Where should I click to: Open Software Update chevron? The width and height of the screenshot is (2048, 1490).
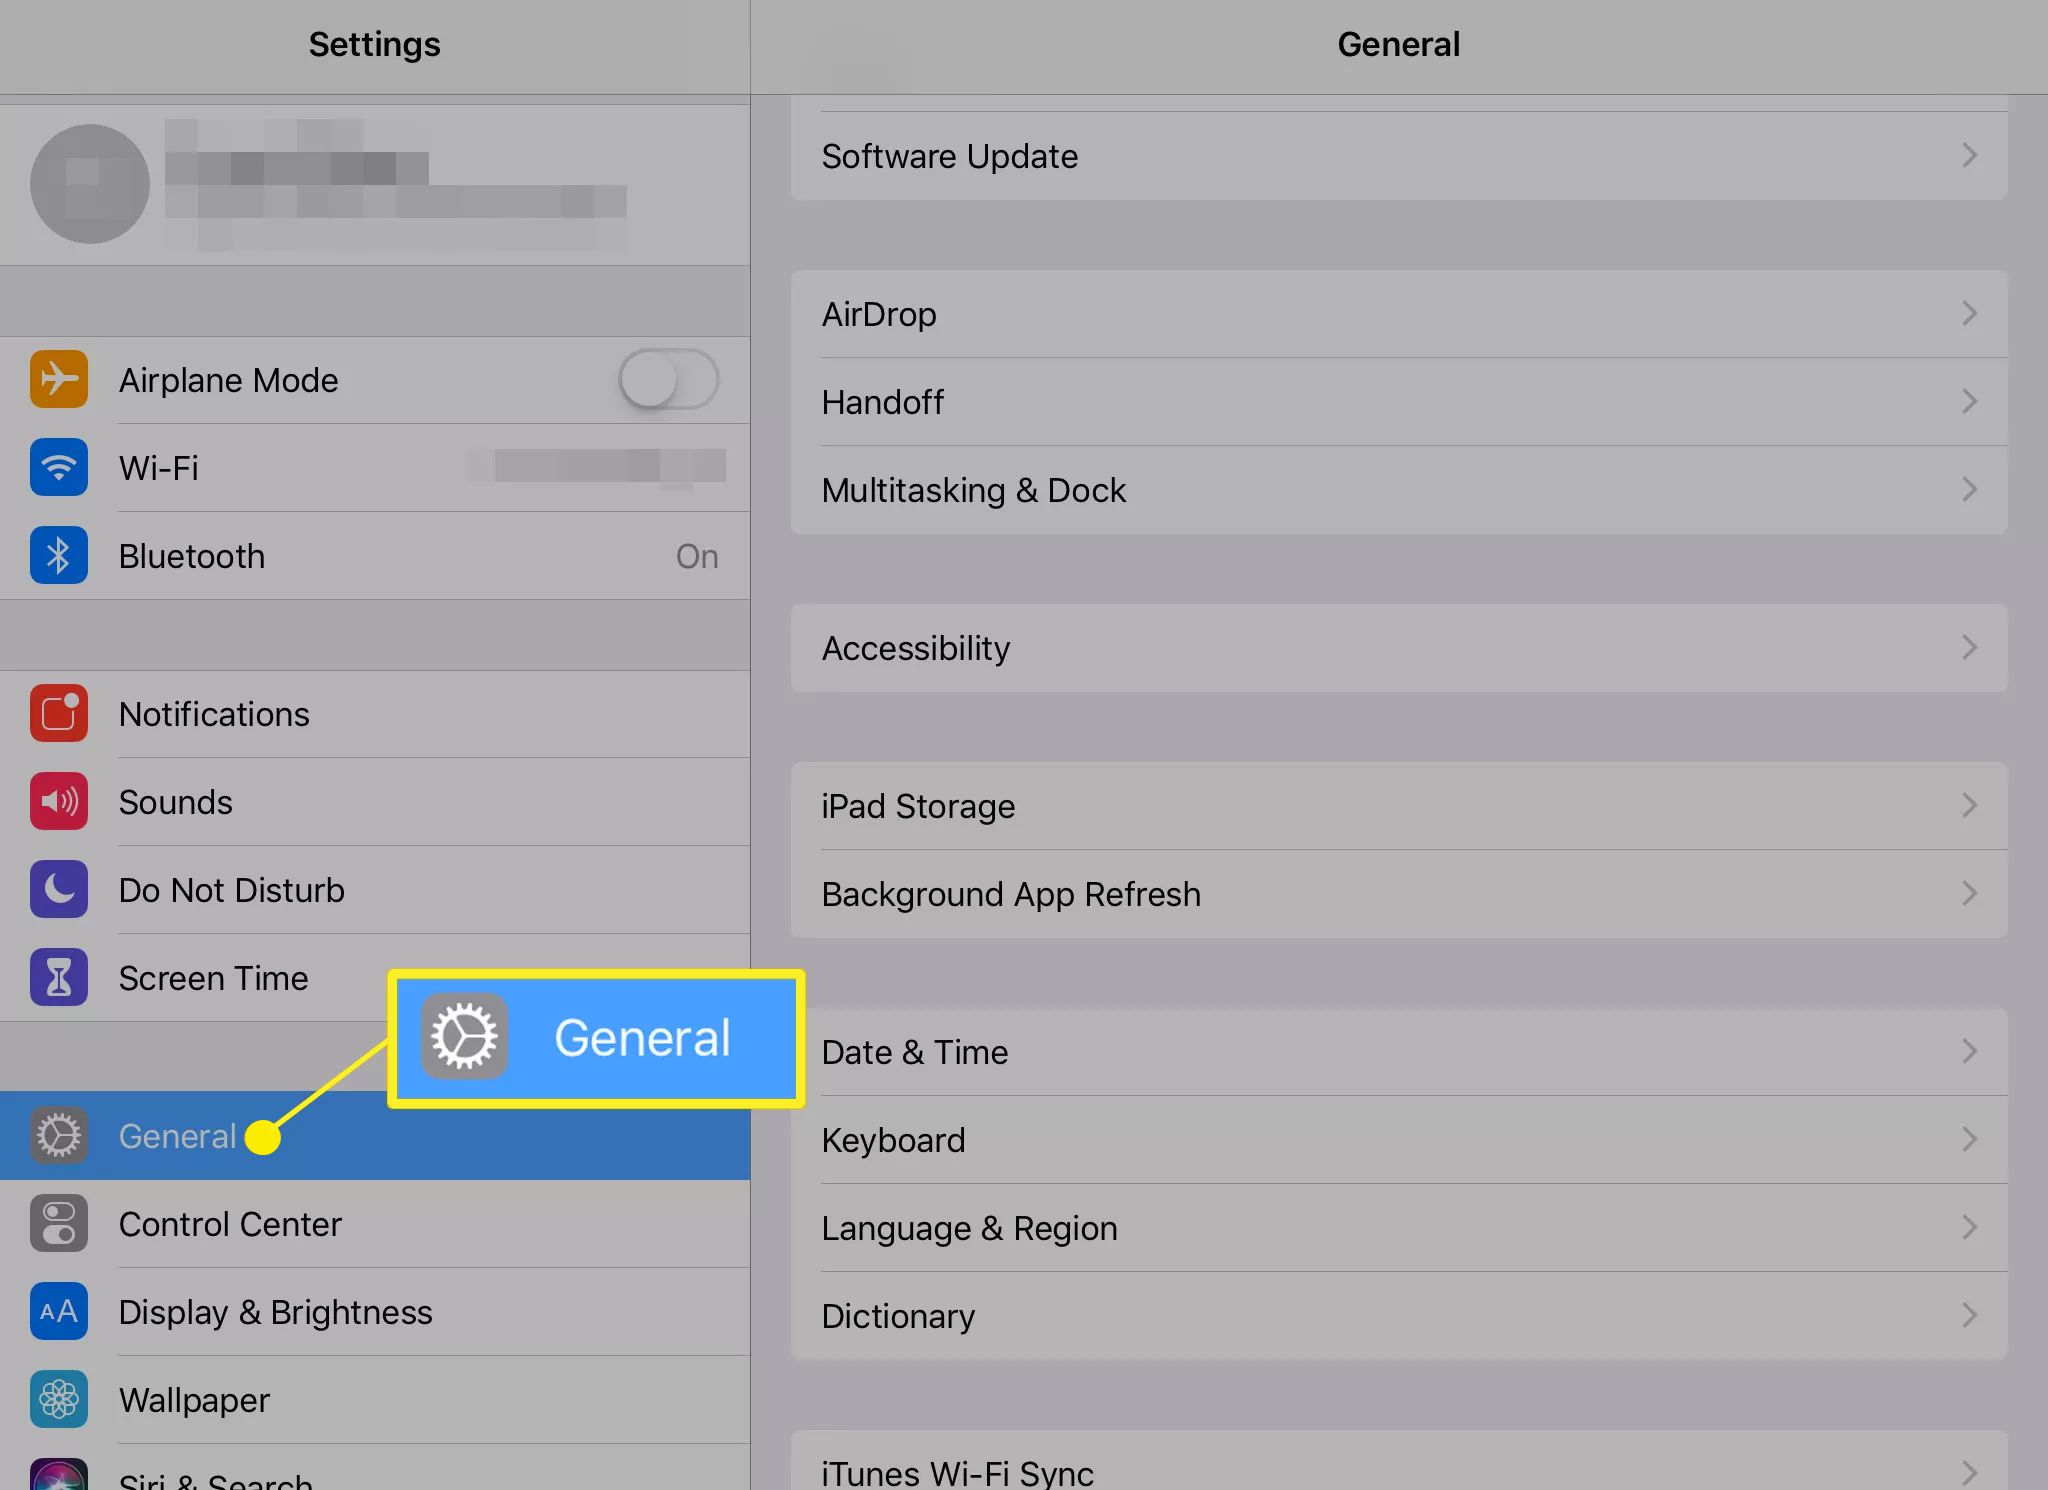tap(1969, 155)
